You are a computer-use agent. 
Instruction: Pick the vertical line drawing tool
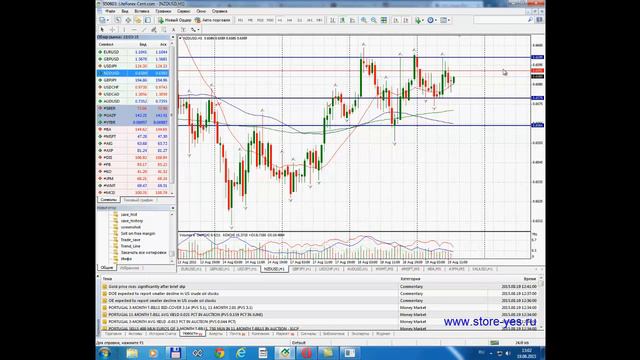coord(124,29)
